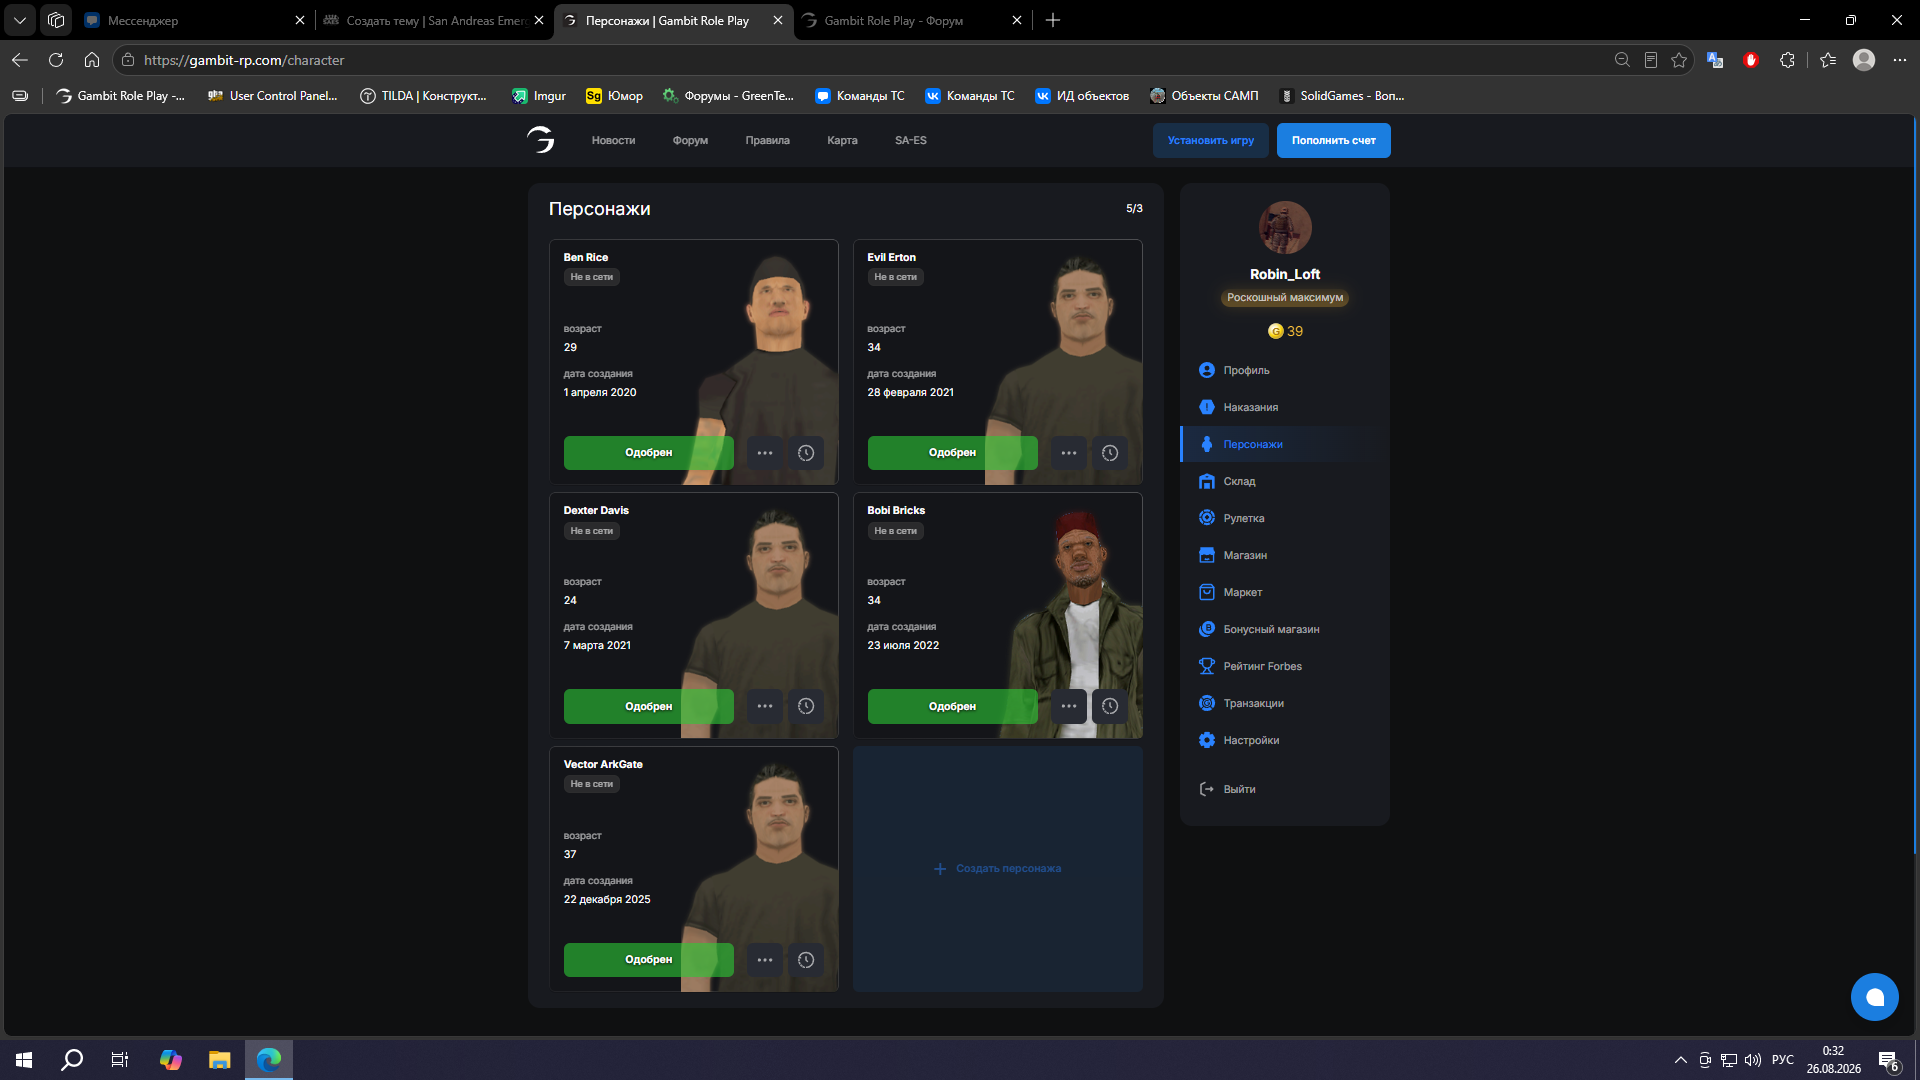1920x1080 pixels.
Task: Open browser settings and more menu
Action: click(x=1899, y=60)
